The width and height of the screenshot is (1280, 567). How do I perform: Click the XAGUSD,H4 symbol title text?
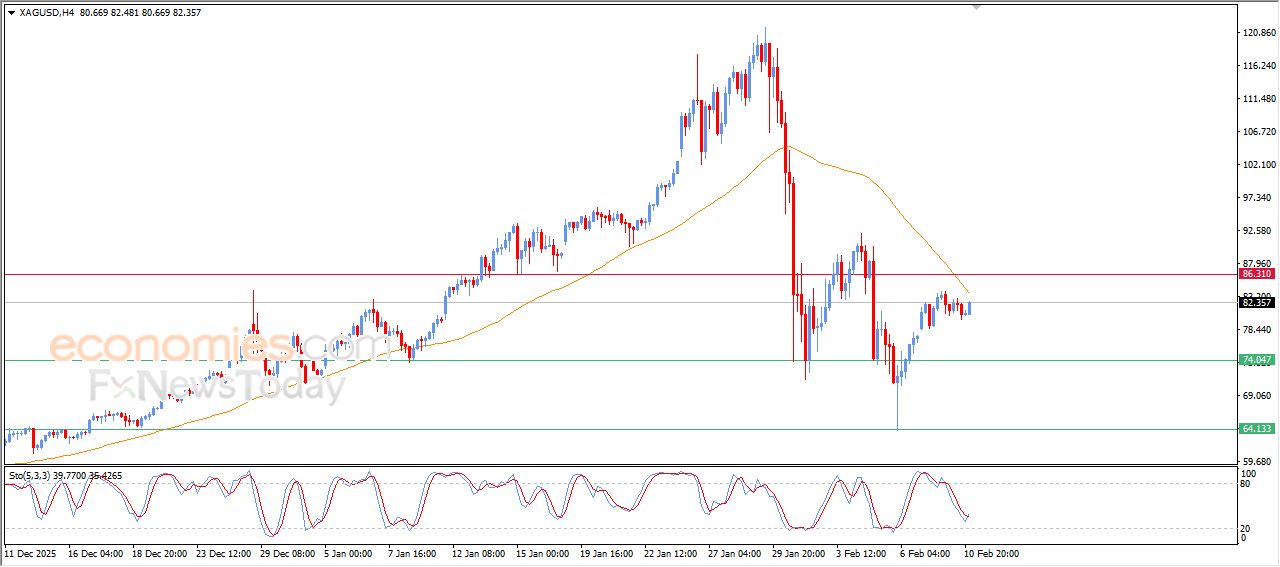46,13
